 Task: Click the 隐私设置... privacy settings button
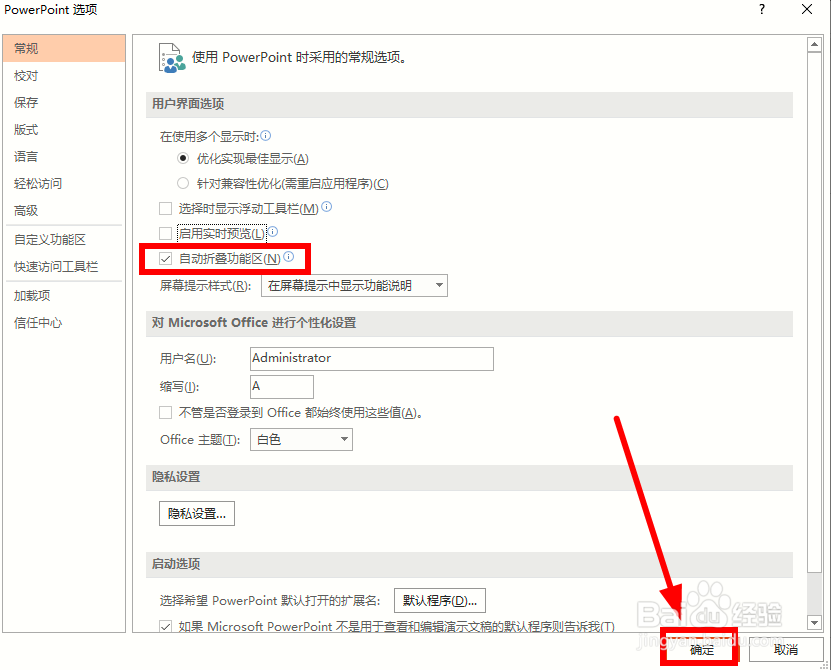pyautogui.click(x=197, y=513)
